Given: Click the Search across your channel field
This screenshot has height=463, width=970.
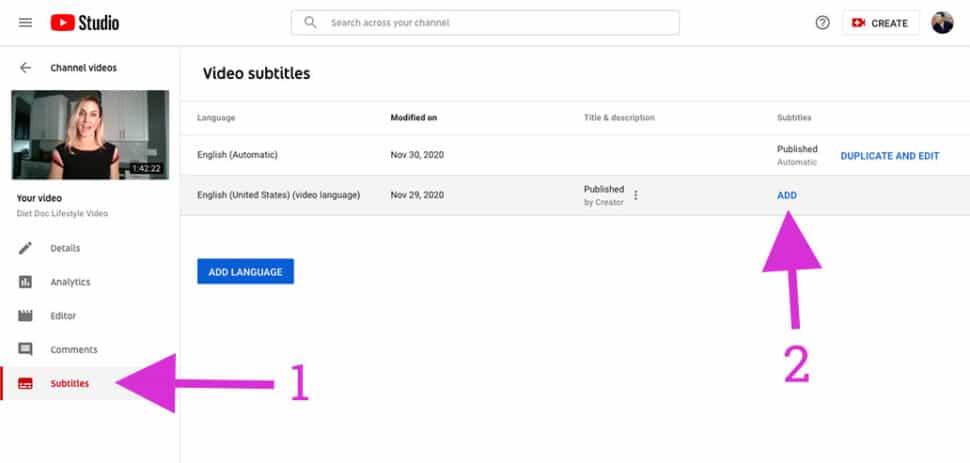Looking at the screenshot, I should [485, 23].
